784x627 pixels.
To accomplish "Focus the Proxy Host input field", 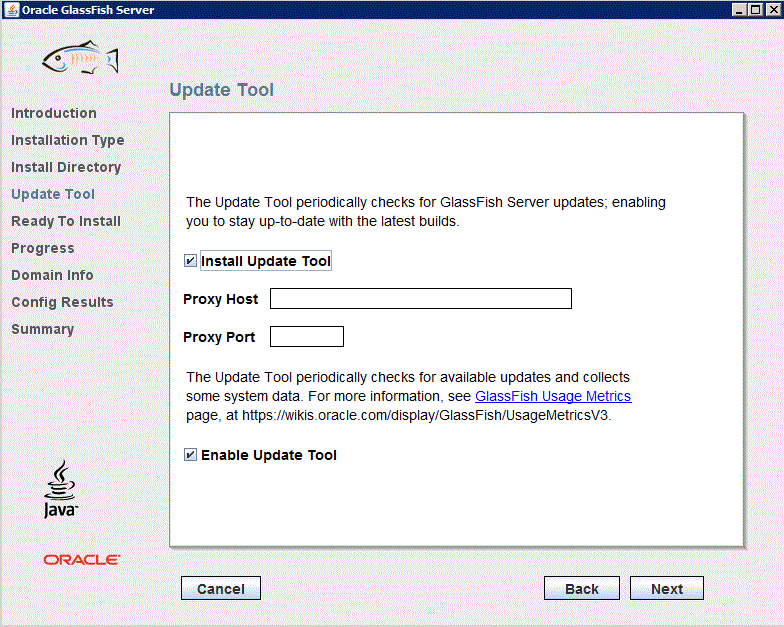I will [420, 298].
